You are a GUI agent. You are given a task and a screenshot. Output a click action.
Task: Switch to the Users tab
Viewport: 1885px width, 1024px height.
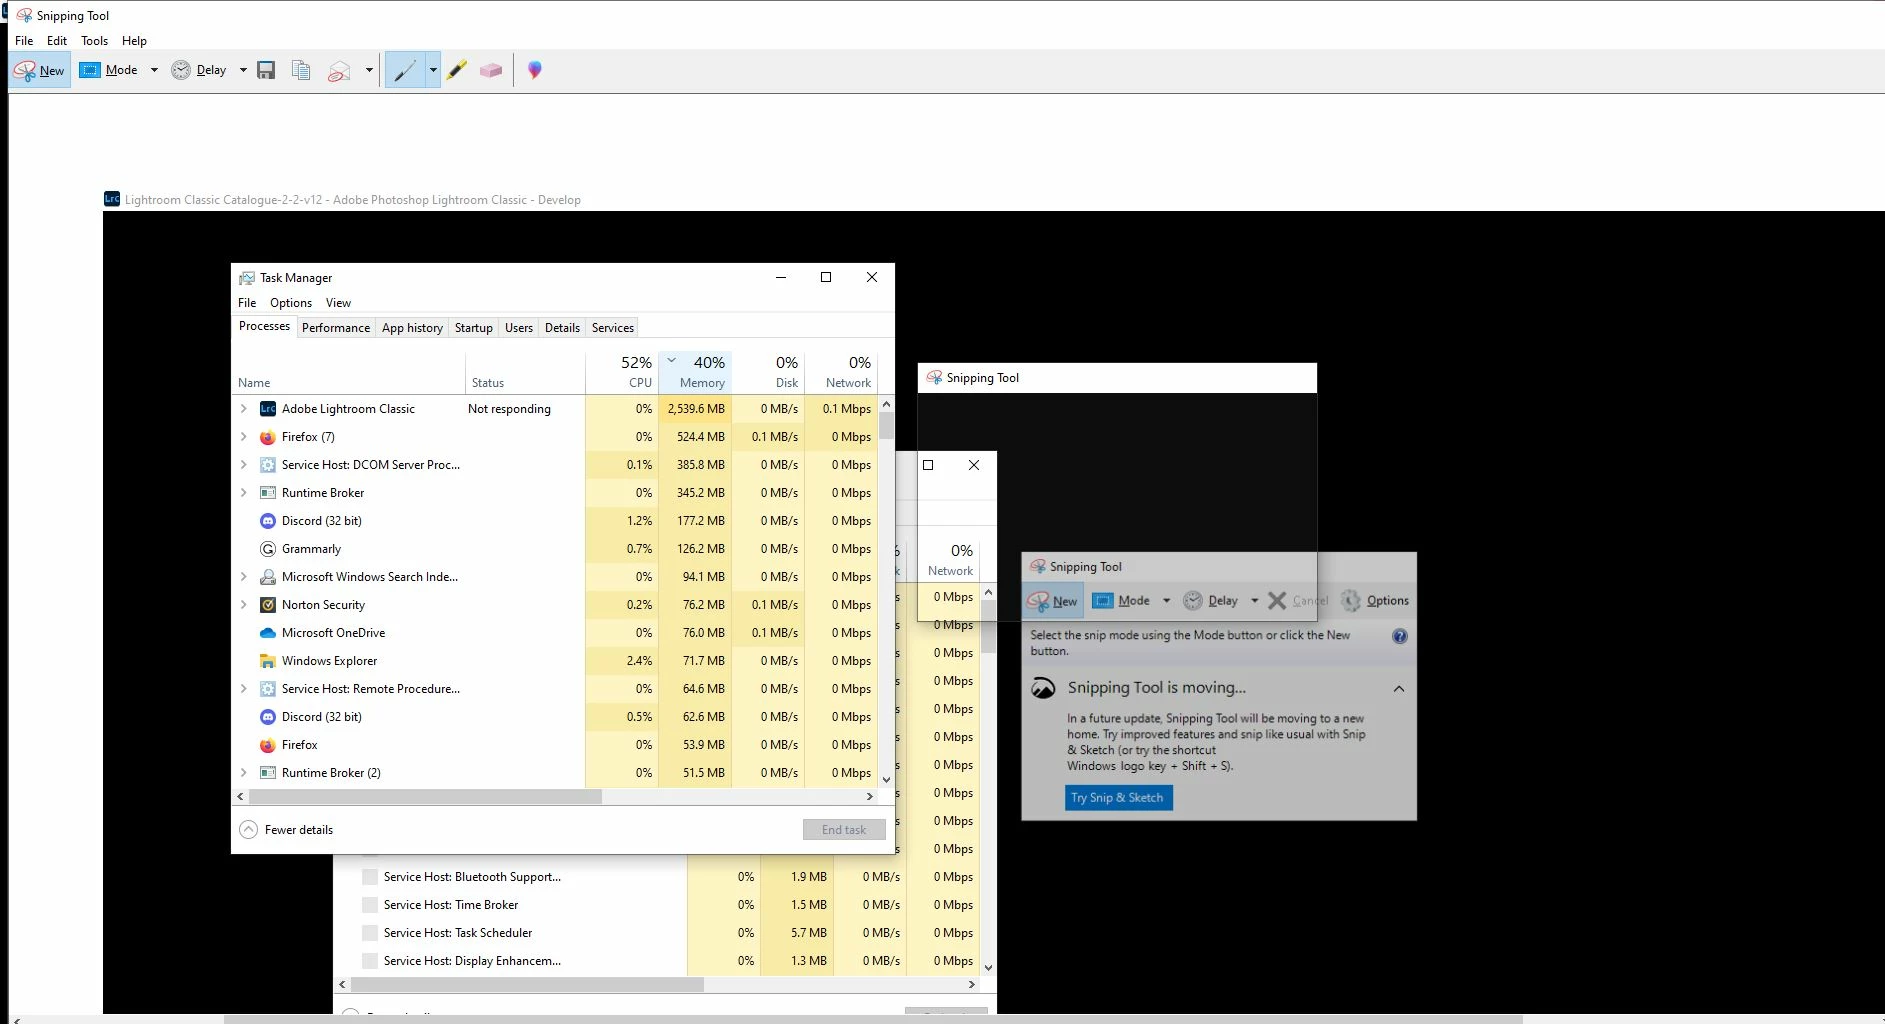(519, 328)
